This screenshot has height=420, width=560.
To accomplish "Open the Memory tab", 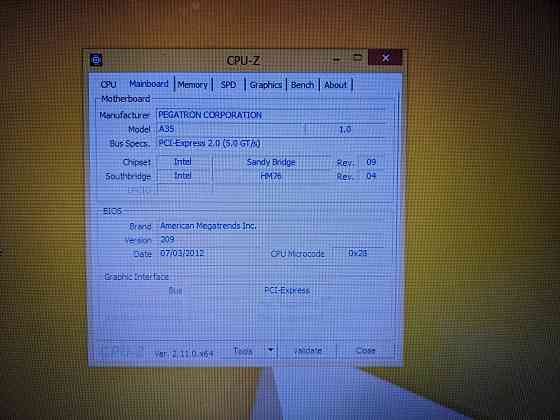I will tap(193, 85).
